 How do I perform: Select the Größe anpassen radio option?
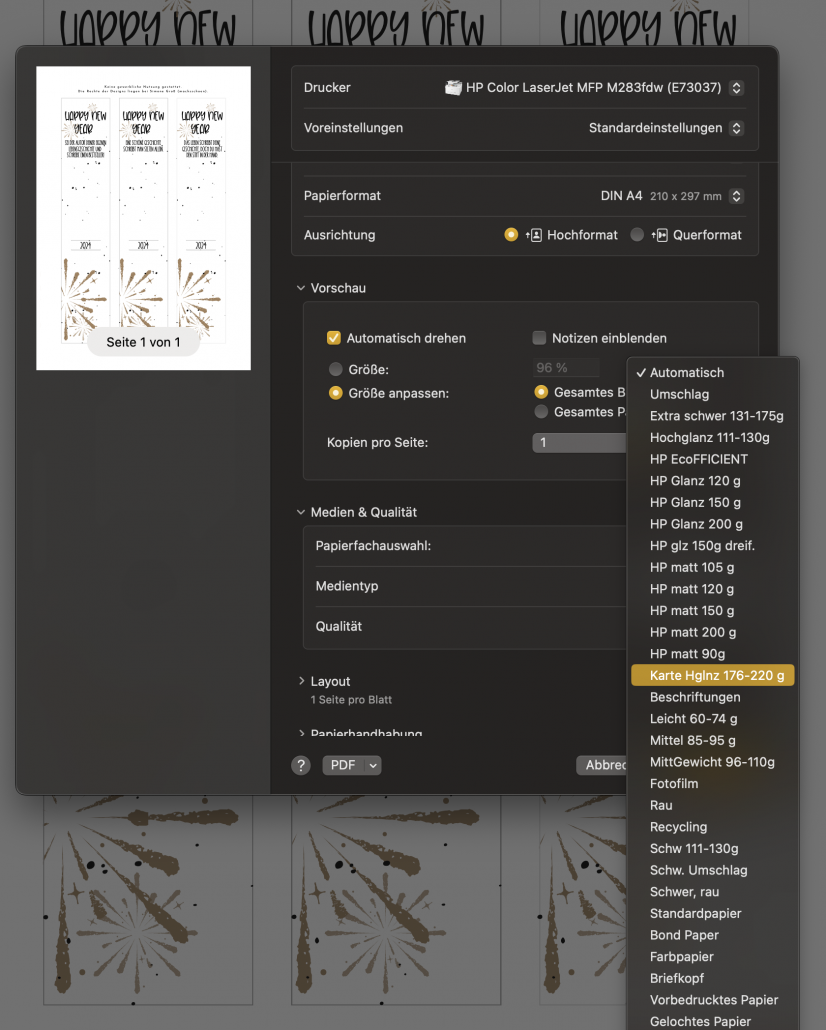click(x=336, y=393)
